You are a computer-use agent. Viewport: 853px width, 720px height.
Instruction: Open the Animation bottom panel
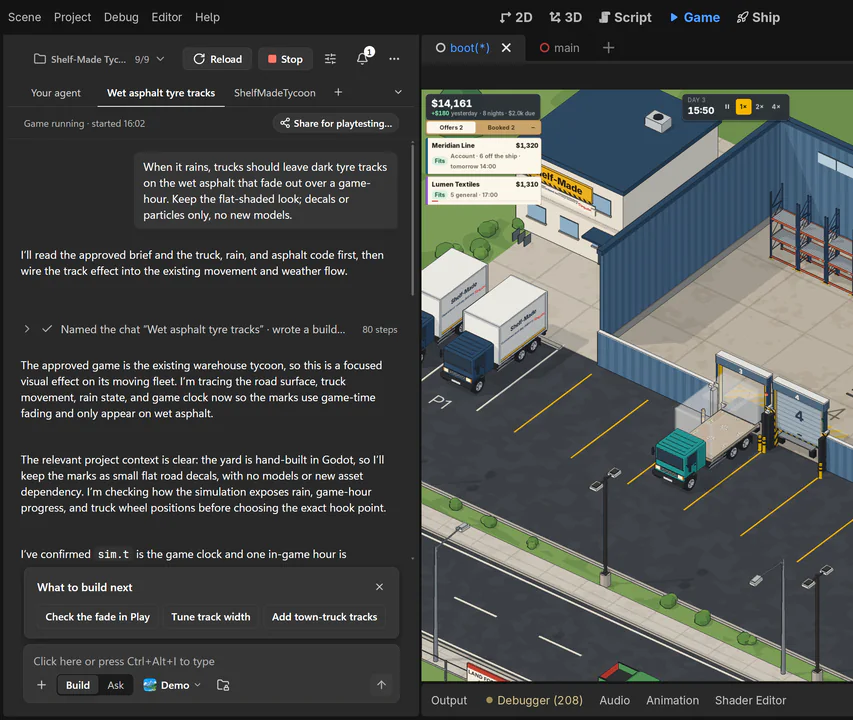click(x=672, y=700)
